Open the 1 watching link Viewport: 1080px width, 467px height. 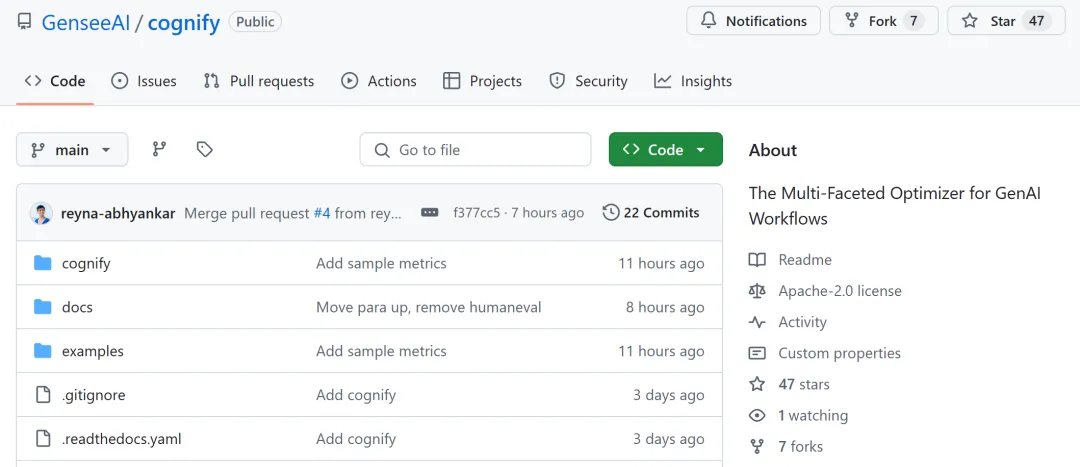pos(813,415)
